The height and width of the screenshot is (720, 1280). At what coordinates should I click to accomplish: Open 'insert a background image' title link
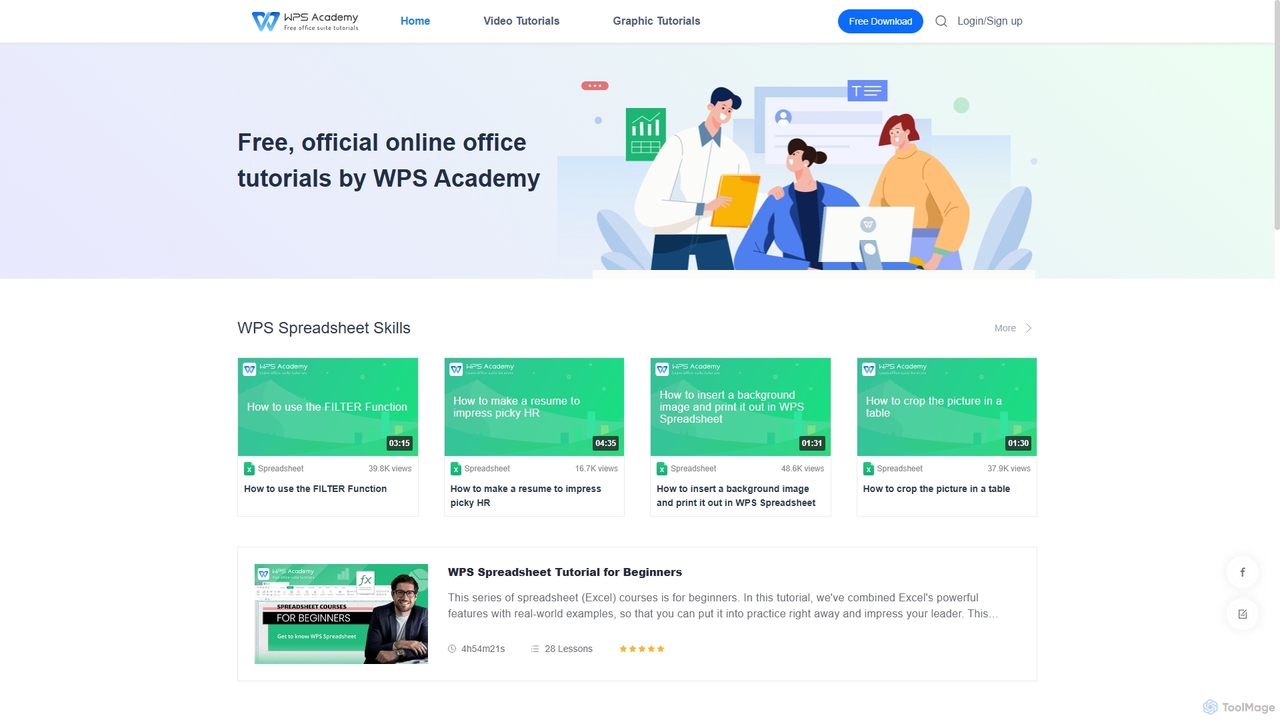click(x=736, y=496)
